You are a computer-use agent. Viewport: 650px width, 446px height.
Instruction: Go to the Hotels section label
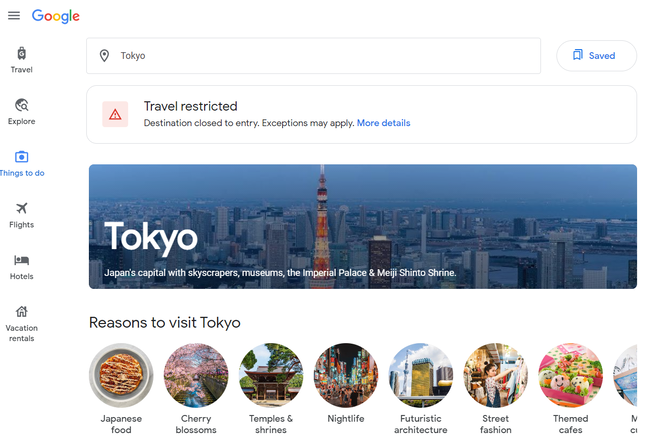[x=22, y=276]
